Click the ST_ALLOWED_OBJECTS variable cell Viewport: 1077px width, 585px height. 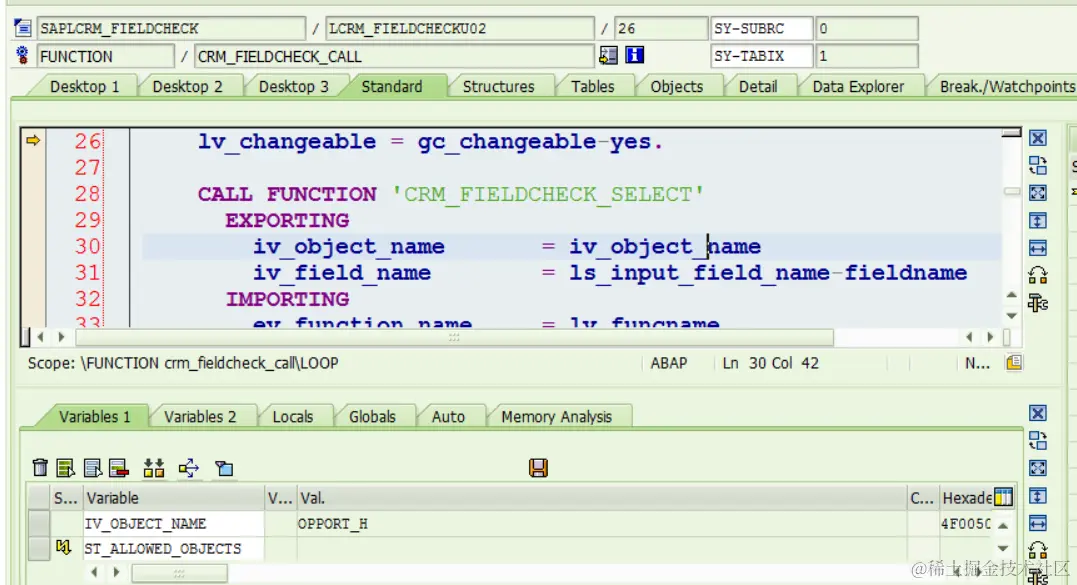(174, 548)
